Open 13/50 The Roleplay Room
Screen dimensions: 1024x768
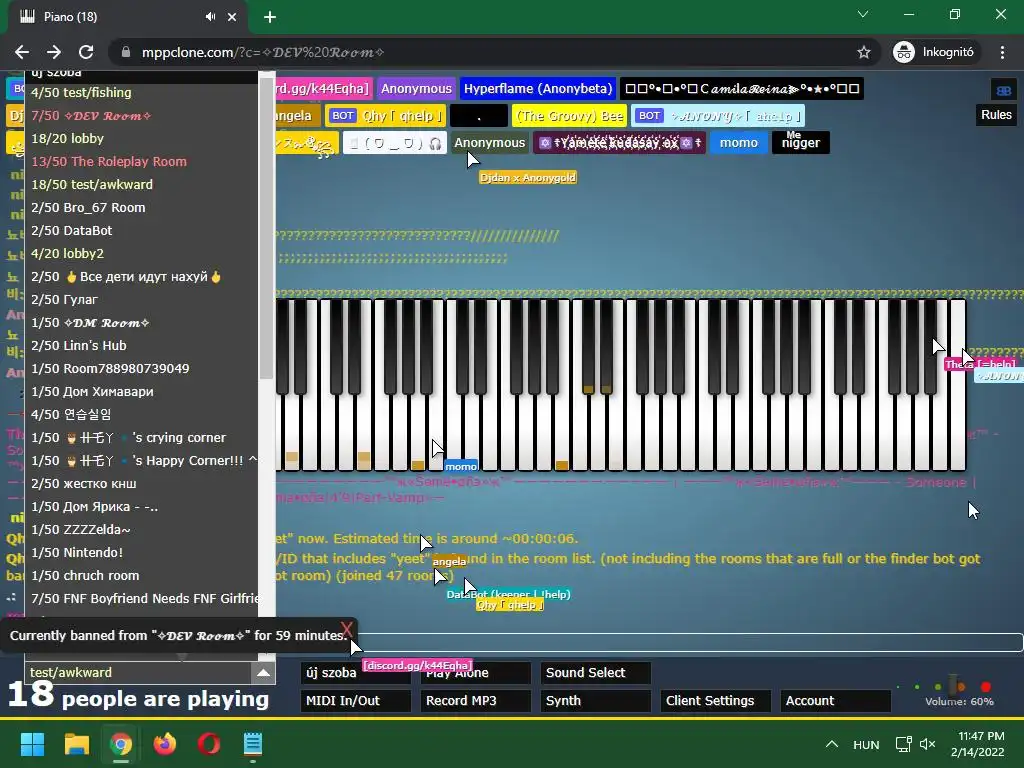pos(142,161)
